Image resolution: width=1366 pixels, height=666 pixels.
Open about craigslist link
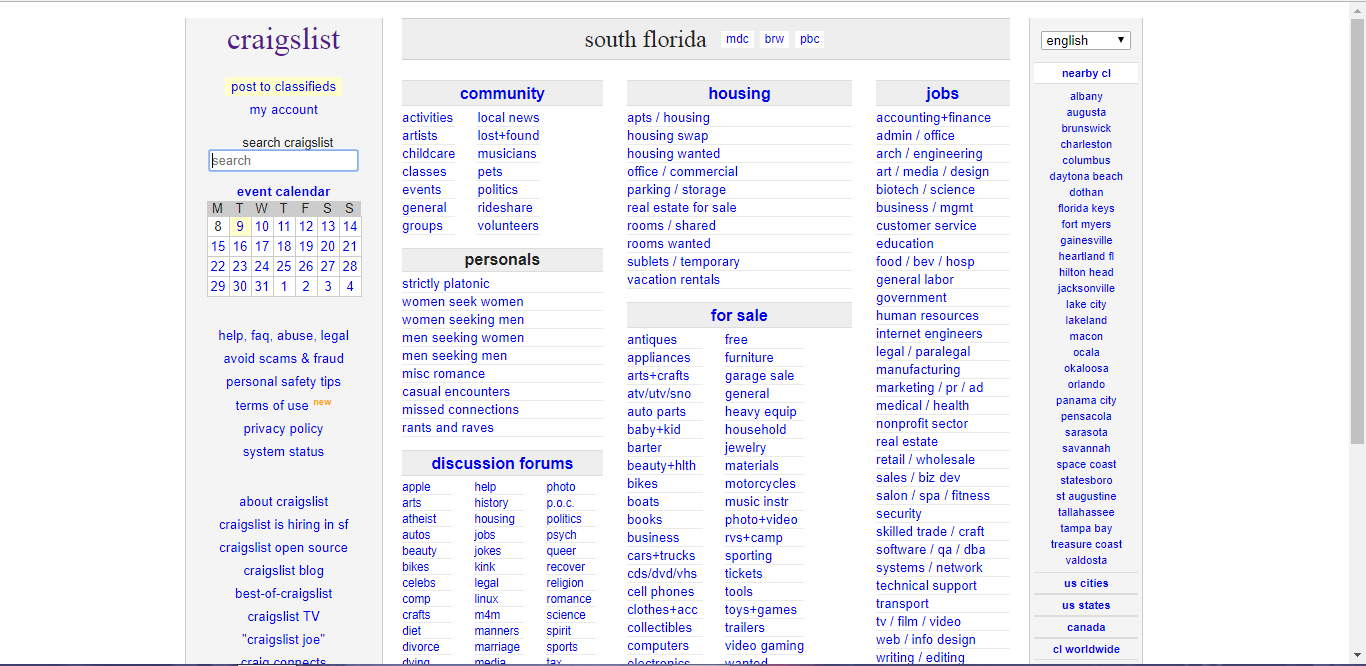(283, 502)
